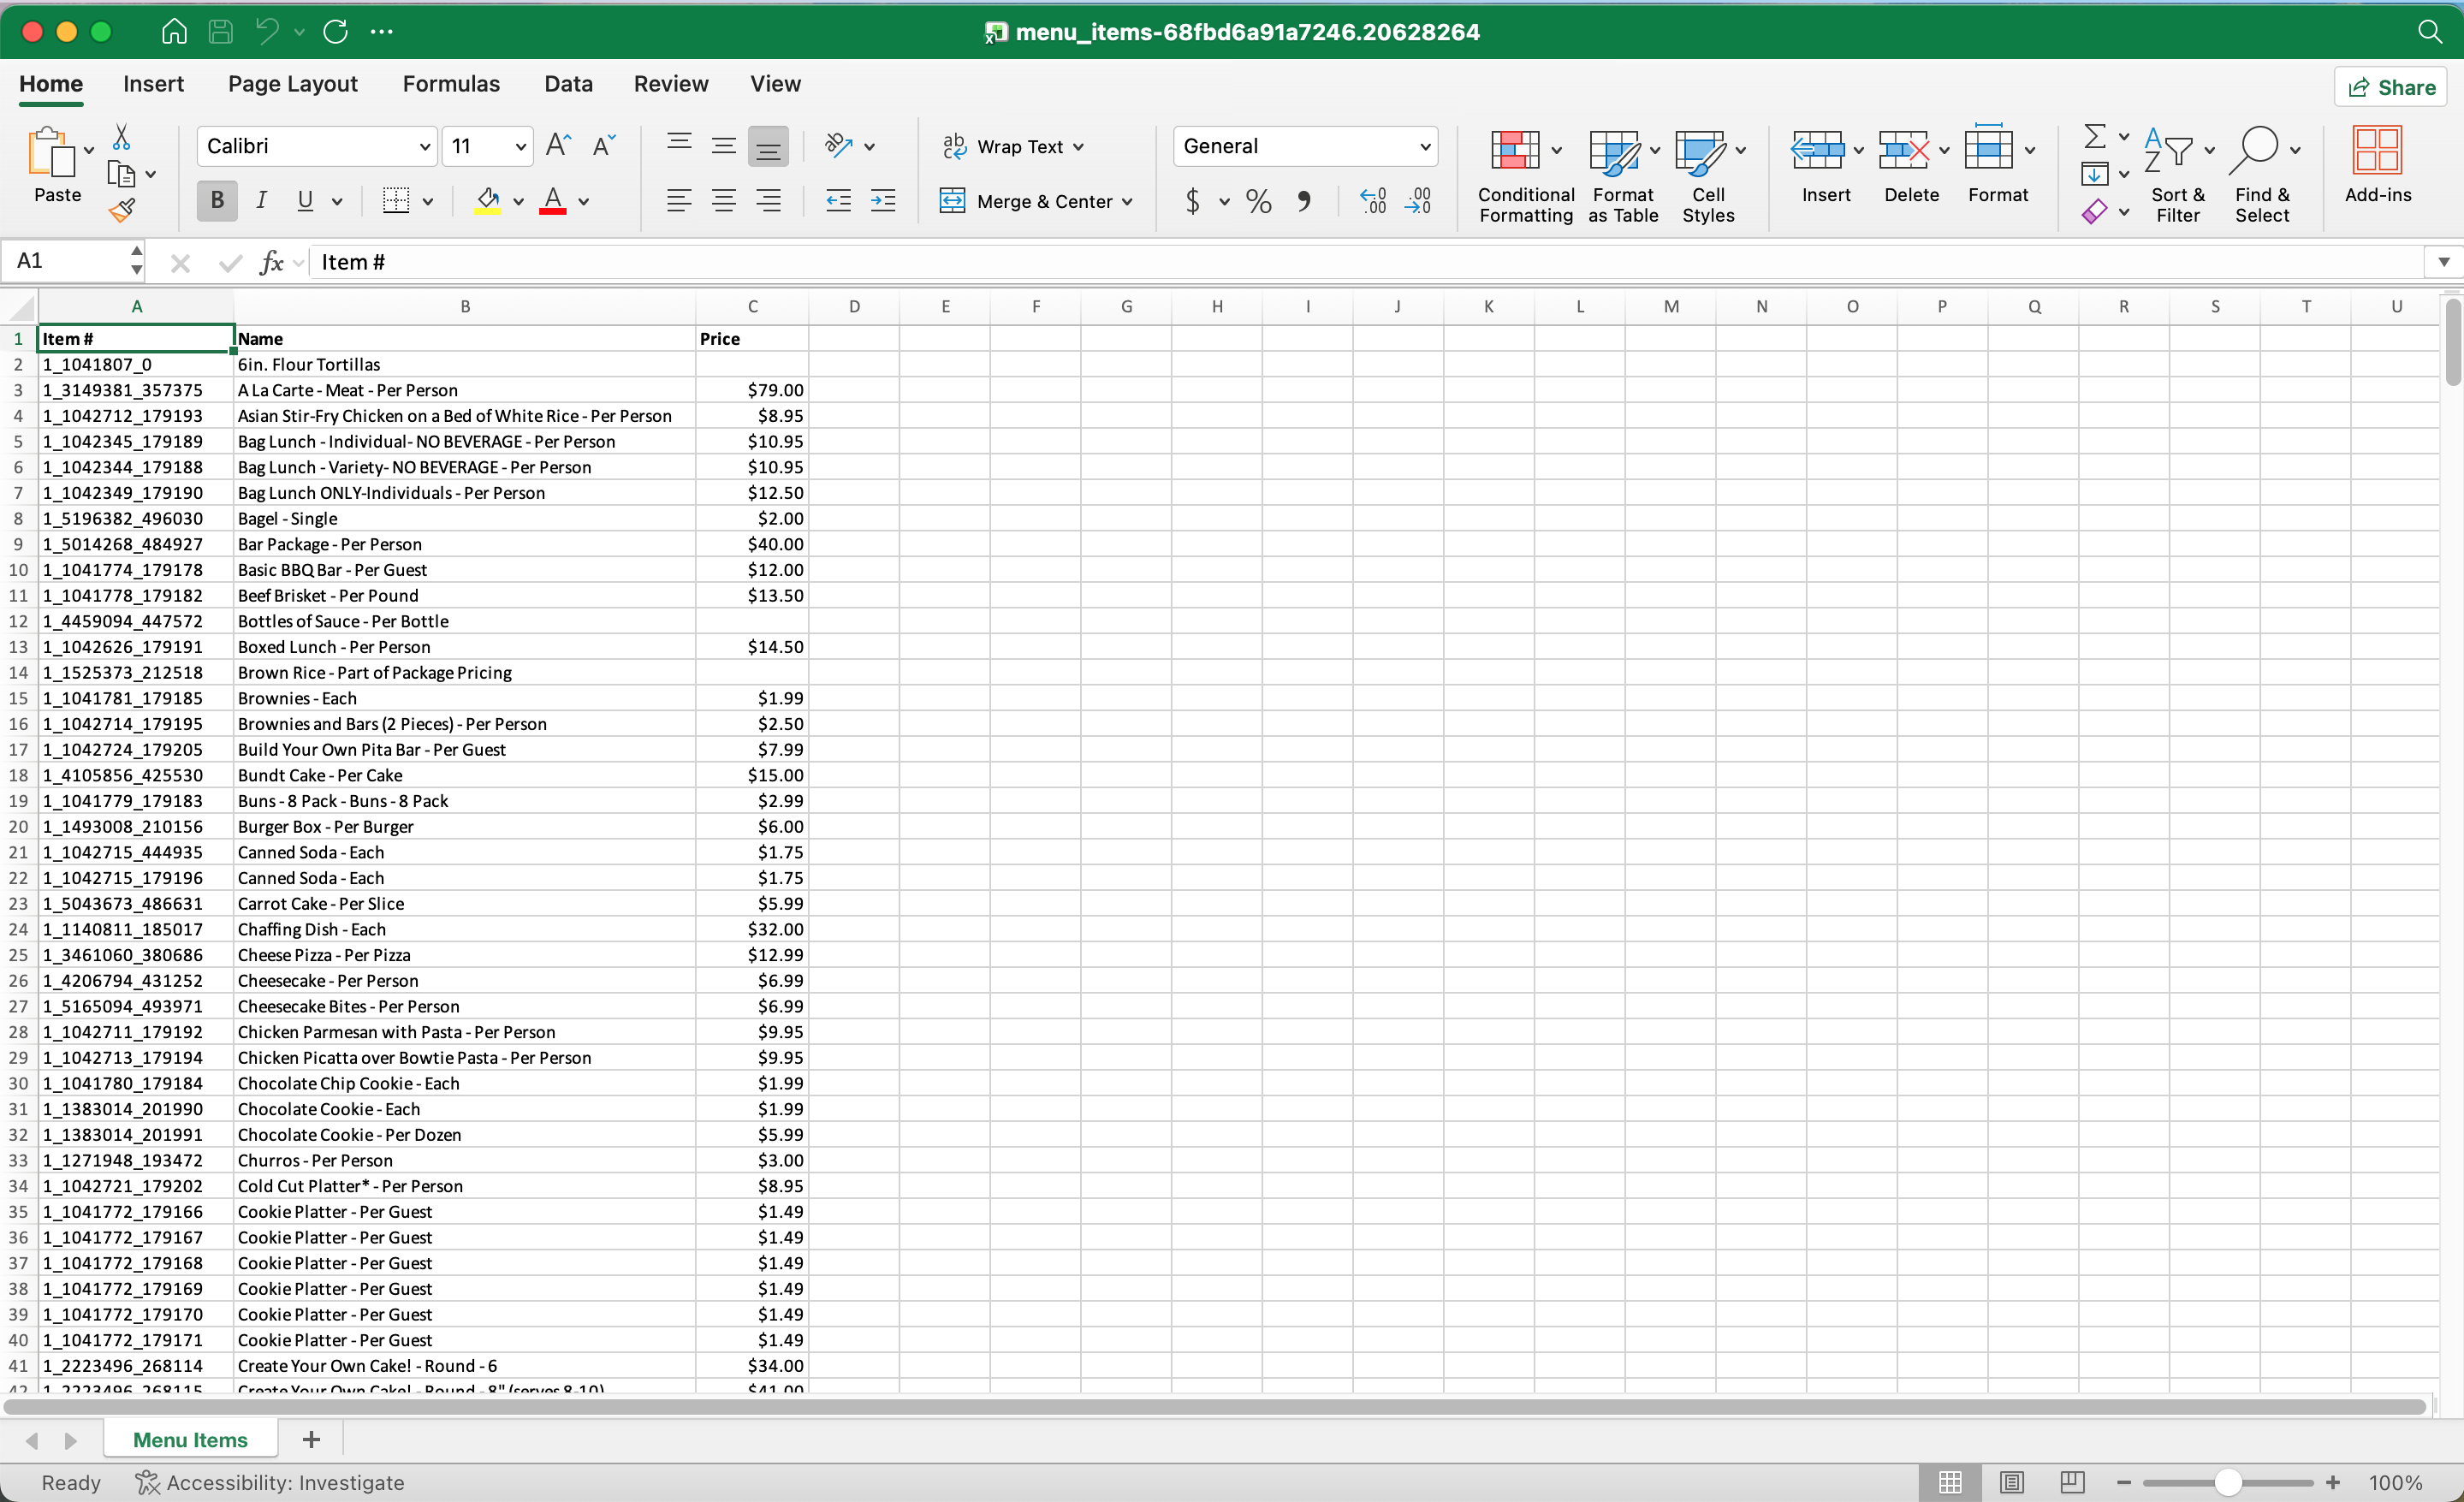
Task: Click the AutoSum sigma icon
Action: [2094, 137]
